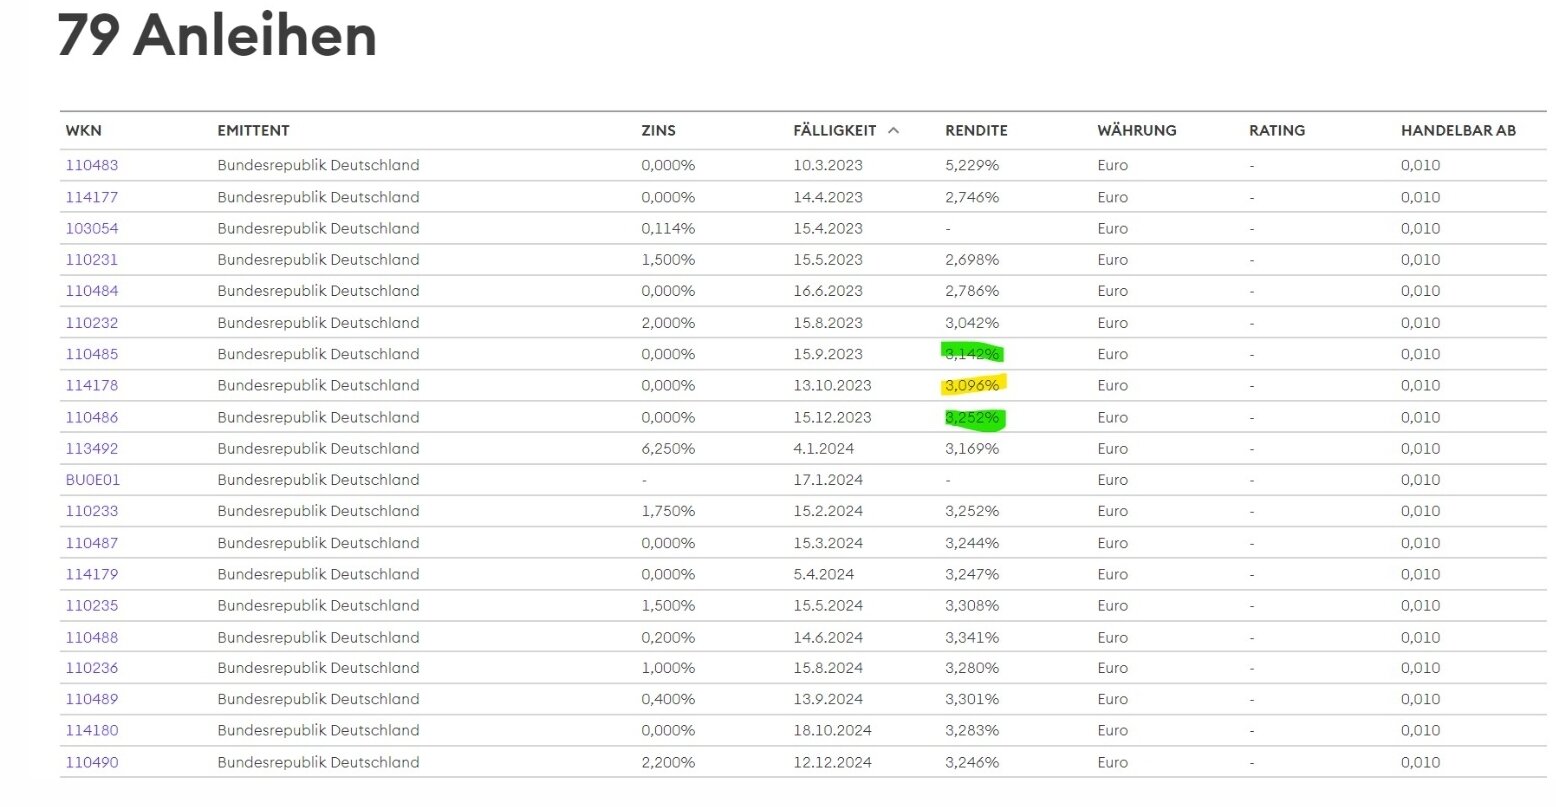Open bond WKN 110486
The image size is (1556, 807).
tap(92, 417)
